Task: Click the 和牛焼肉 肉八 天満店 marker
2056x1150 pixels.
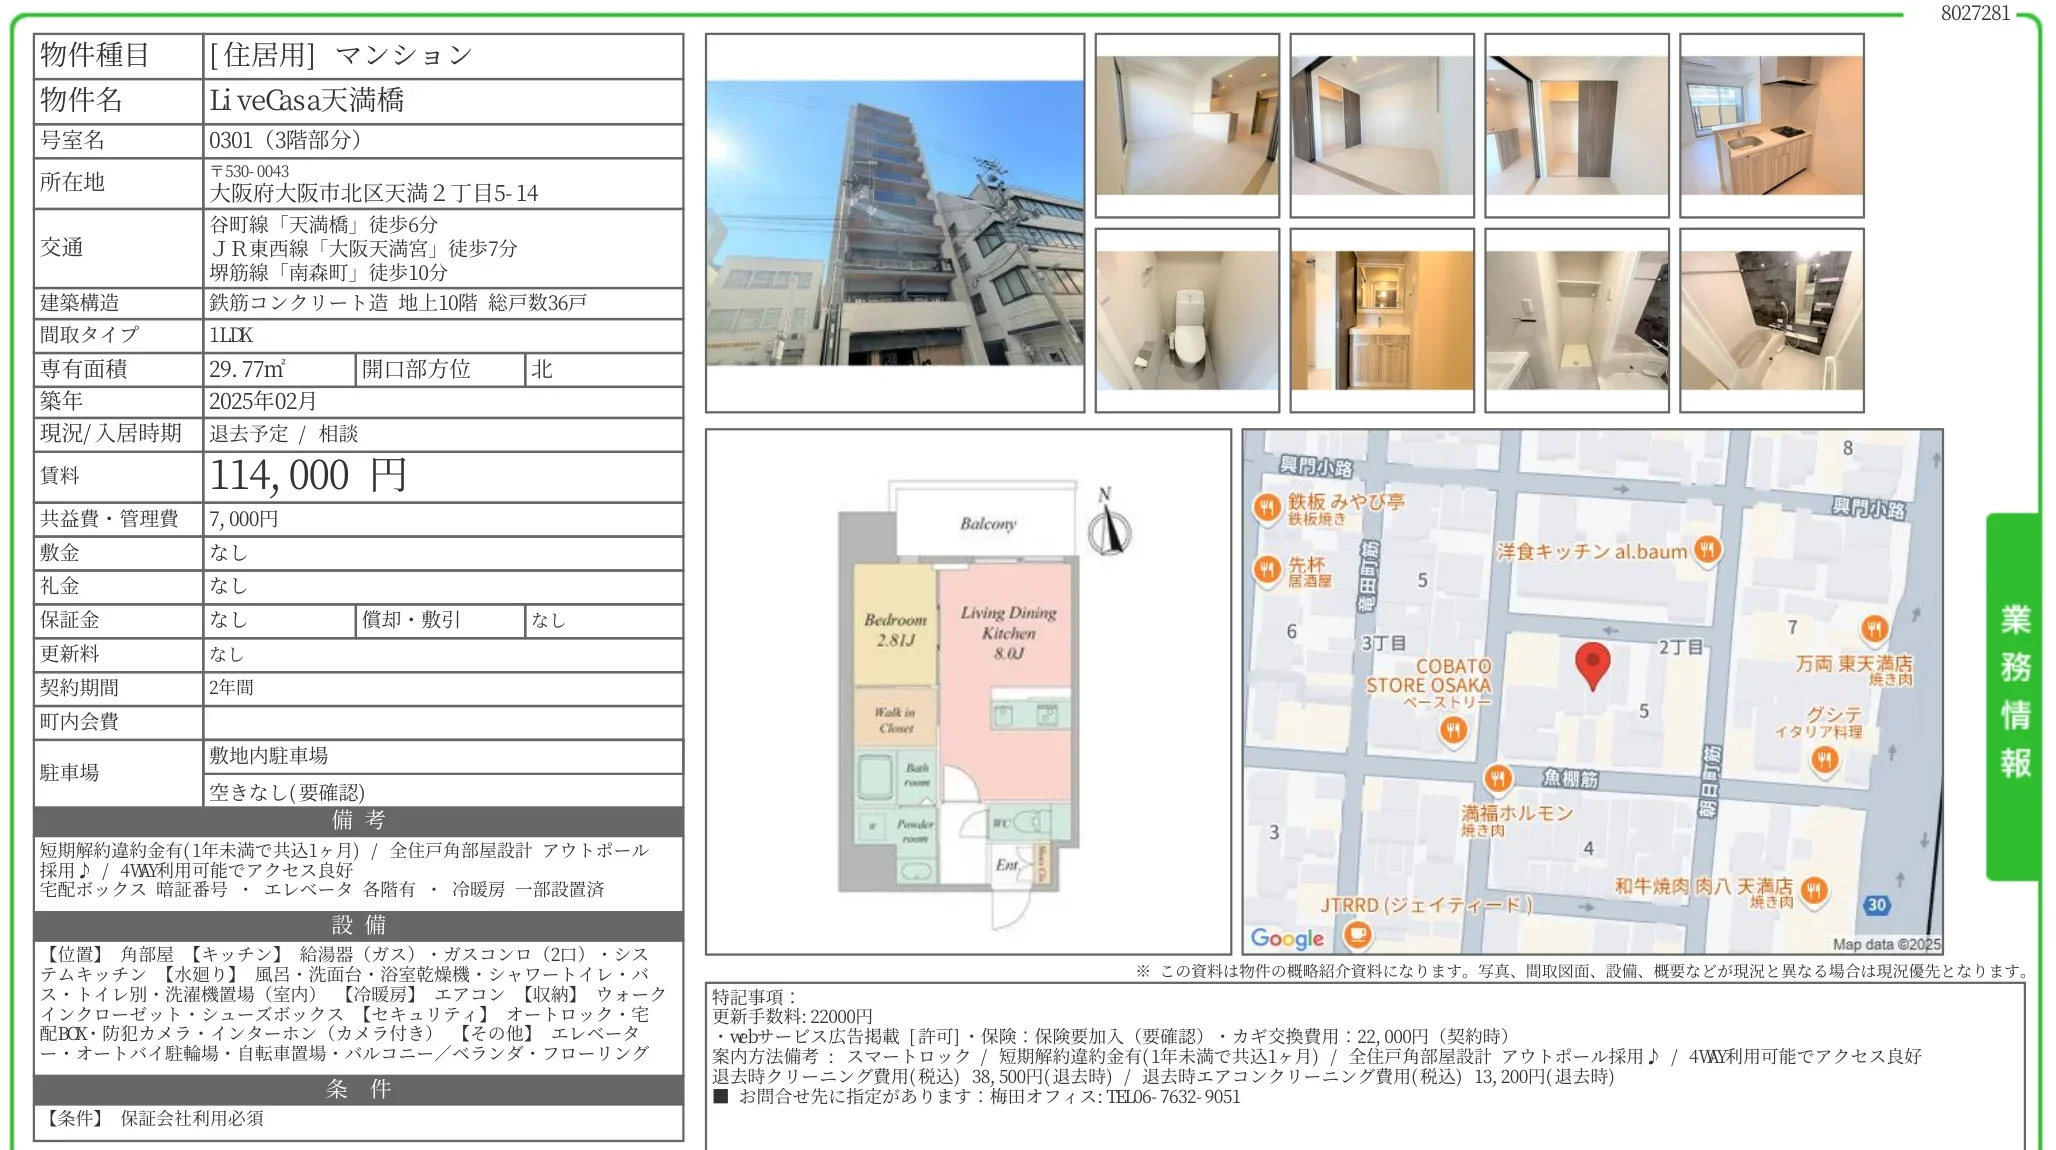Action: [1814, 890]
